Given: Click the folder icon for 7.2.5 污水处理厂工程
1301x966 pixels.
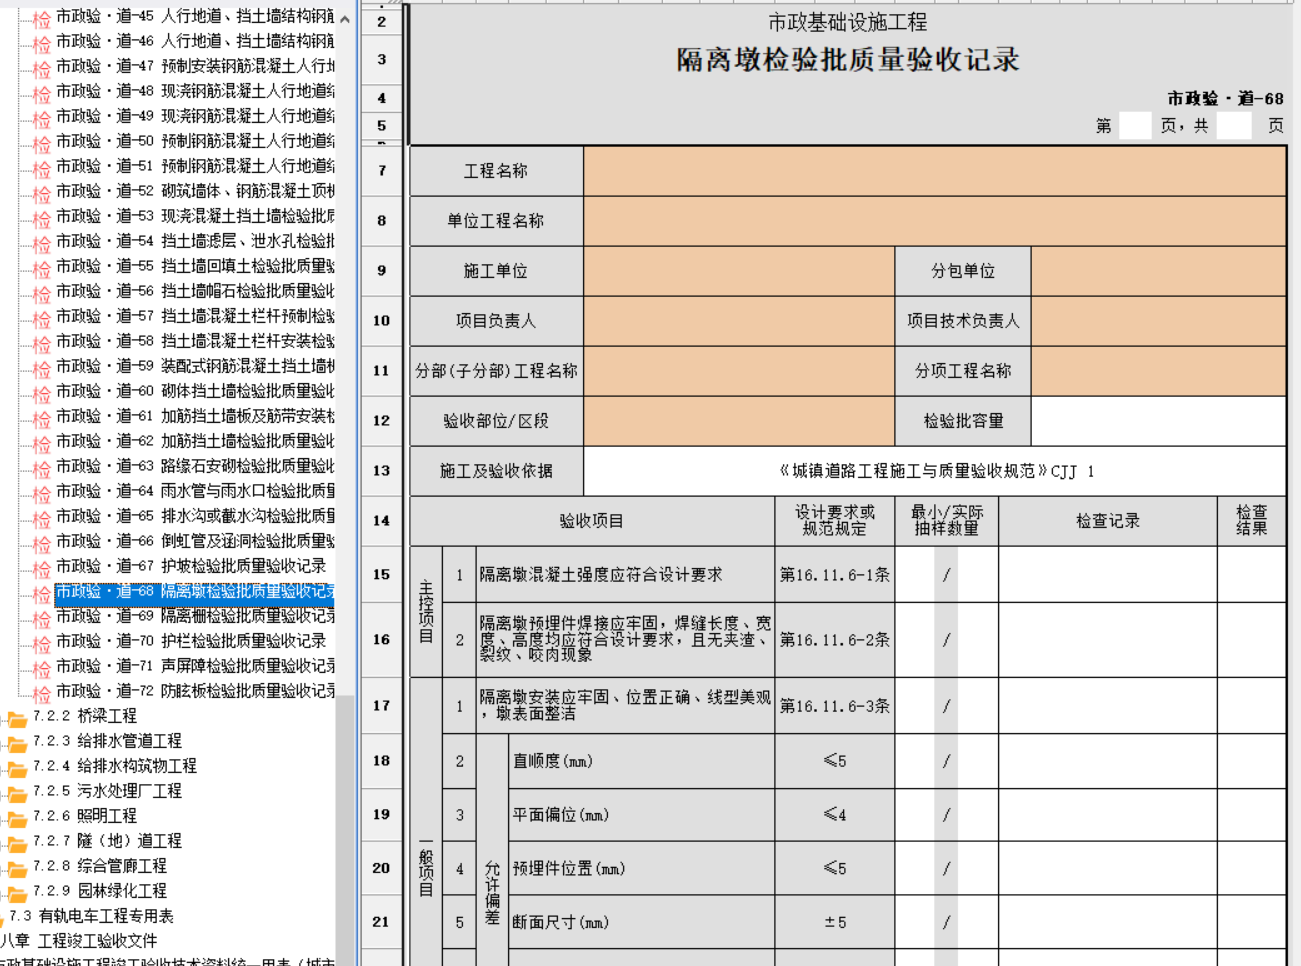Looking at the screenshot, I should click(x=17, y=793).
